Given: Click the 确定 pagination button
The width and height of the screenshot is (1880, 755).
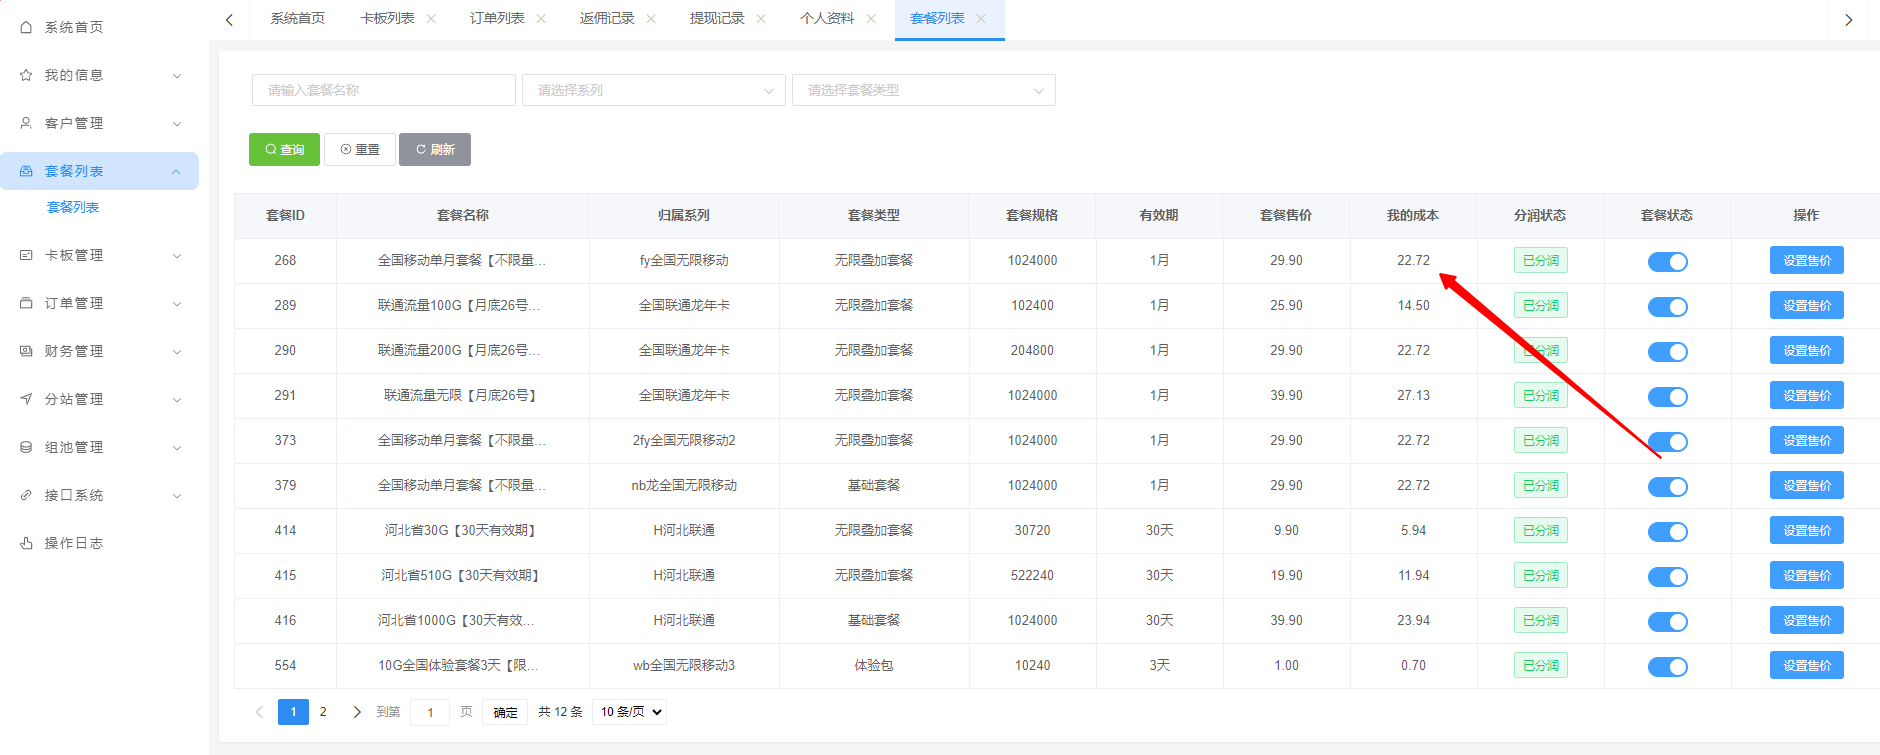Looking at the screenshot, I should click(505, 712).
